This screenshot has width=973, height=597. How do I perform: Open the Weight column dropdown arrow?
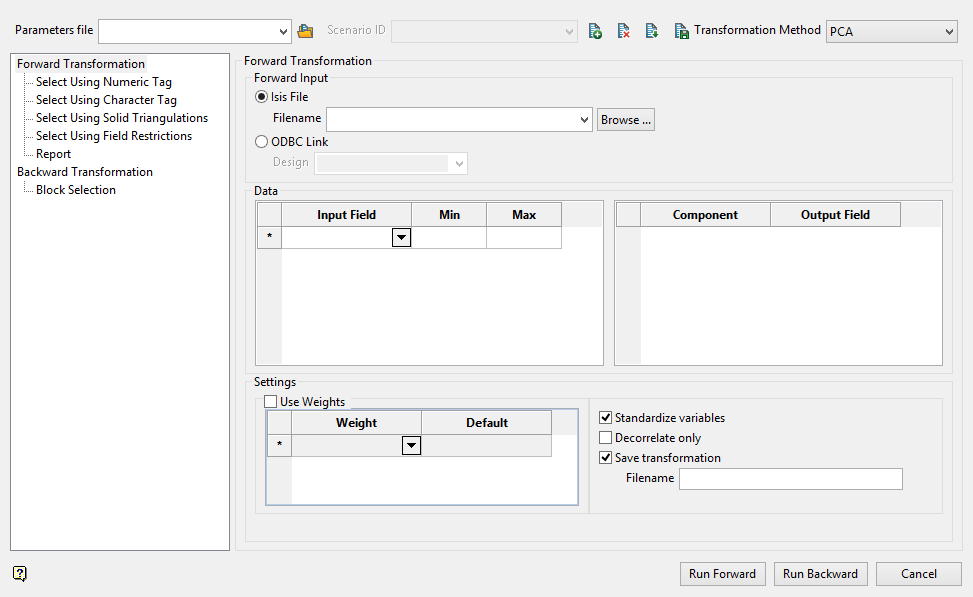411,446
